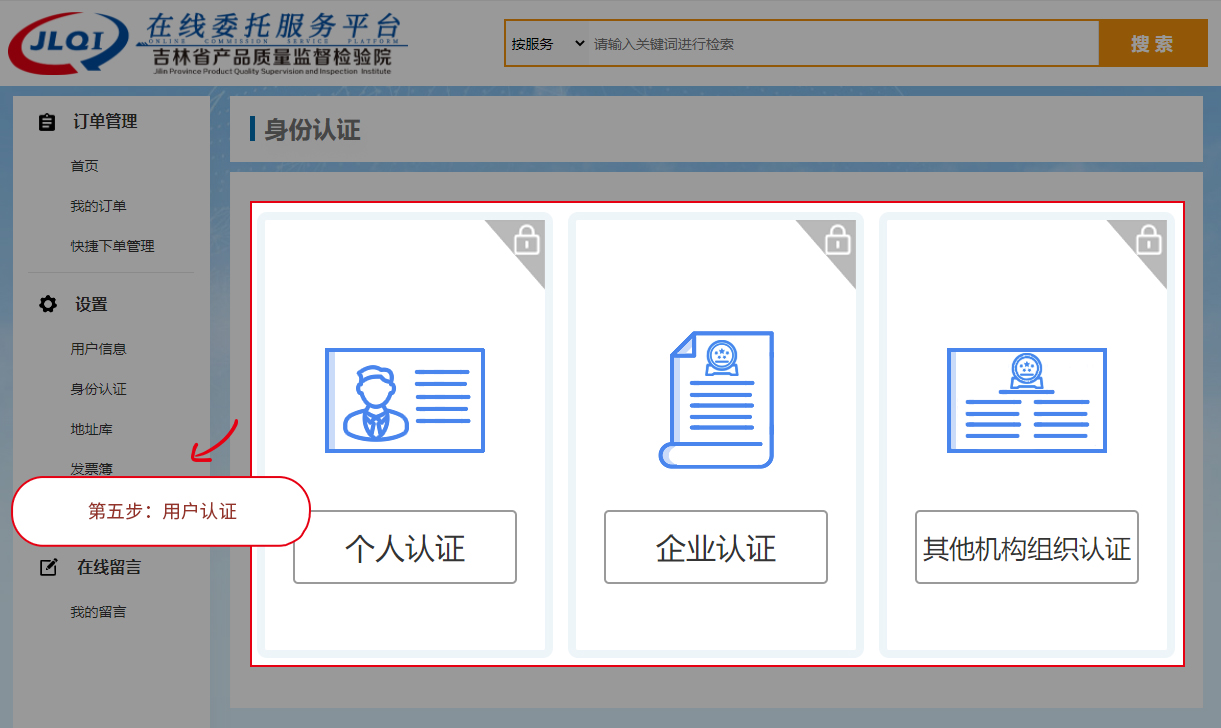Click the personal ID card icon
The width and height of the screenshot is (1221, 728).
click(405, 400)
